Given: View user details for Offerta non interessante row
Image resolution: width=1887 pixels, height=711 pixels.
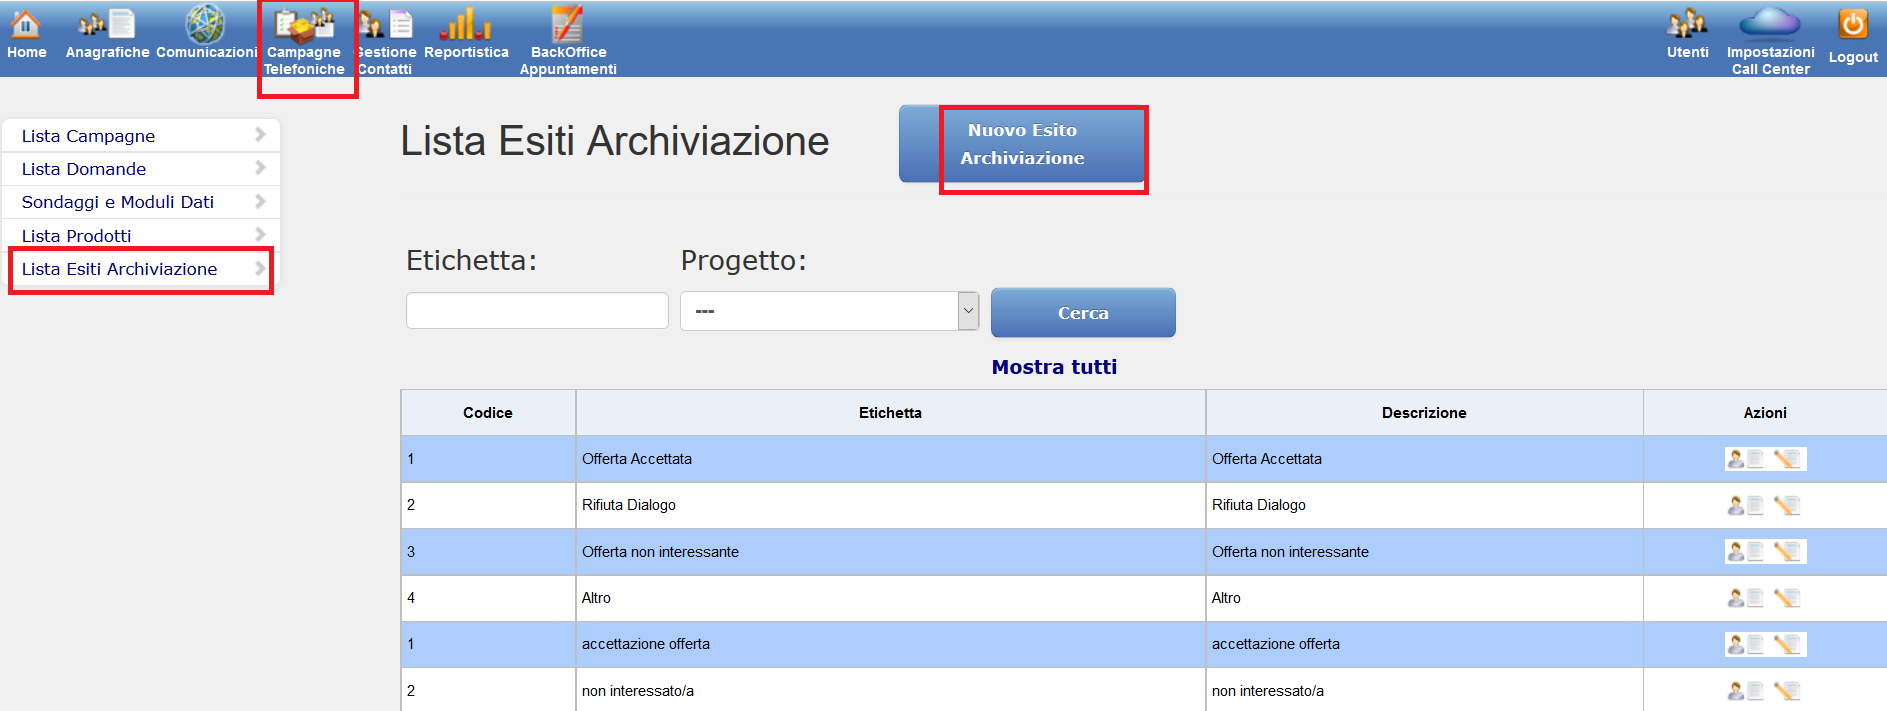Looking at the screenshot, I should [1745, 552].
